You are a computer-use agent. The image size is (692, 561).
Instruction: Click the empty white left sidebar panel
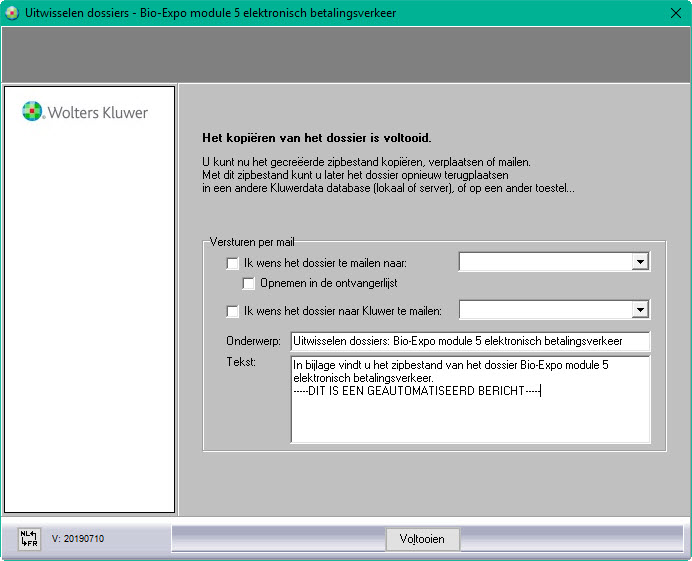(90, 320)
